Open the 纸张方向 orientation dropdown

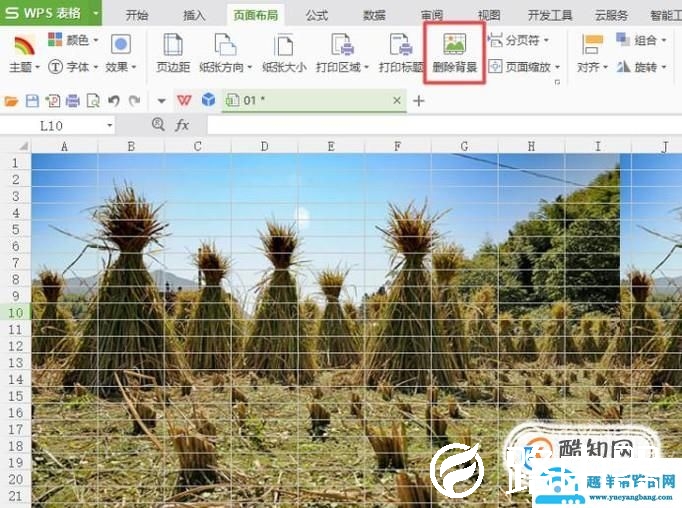tap(225, 53)
